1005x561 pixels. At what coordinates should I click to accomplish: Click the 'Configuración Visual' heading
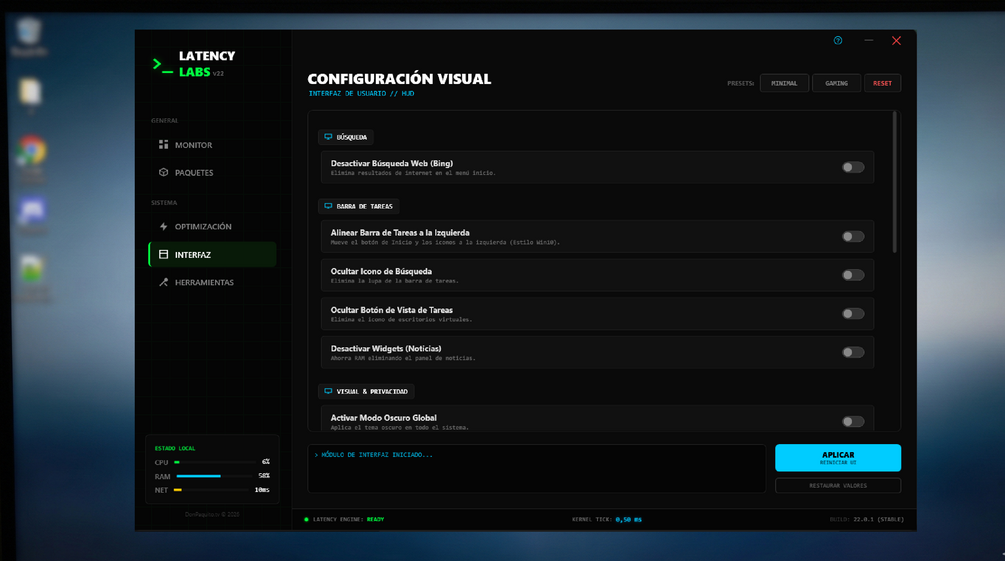[399, 79]
